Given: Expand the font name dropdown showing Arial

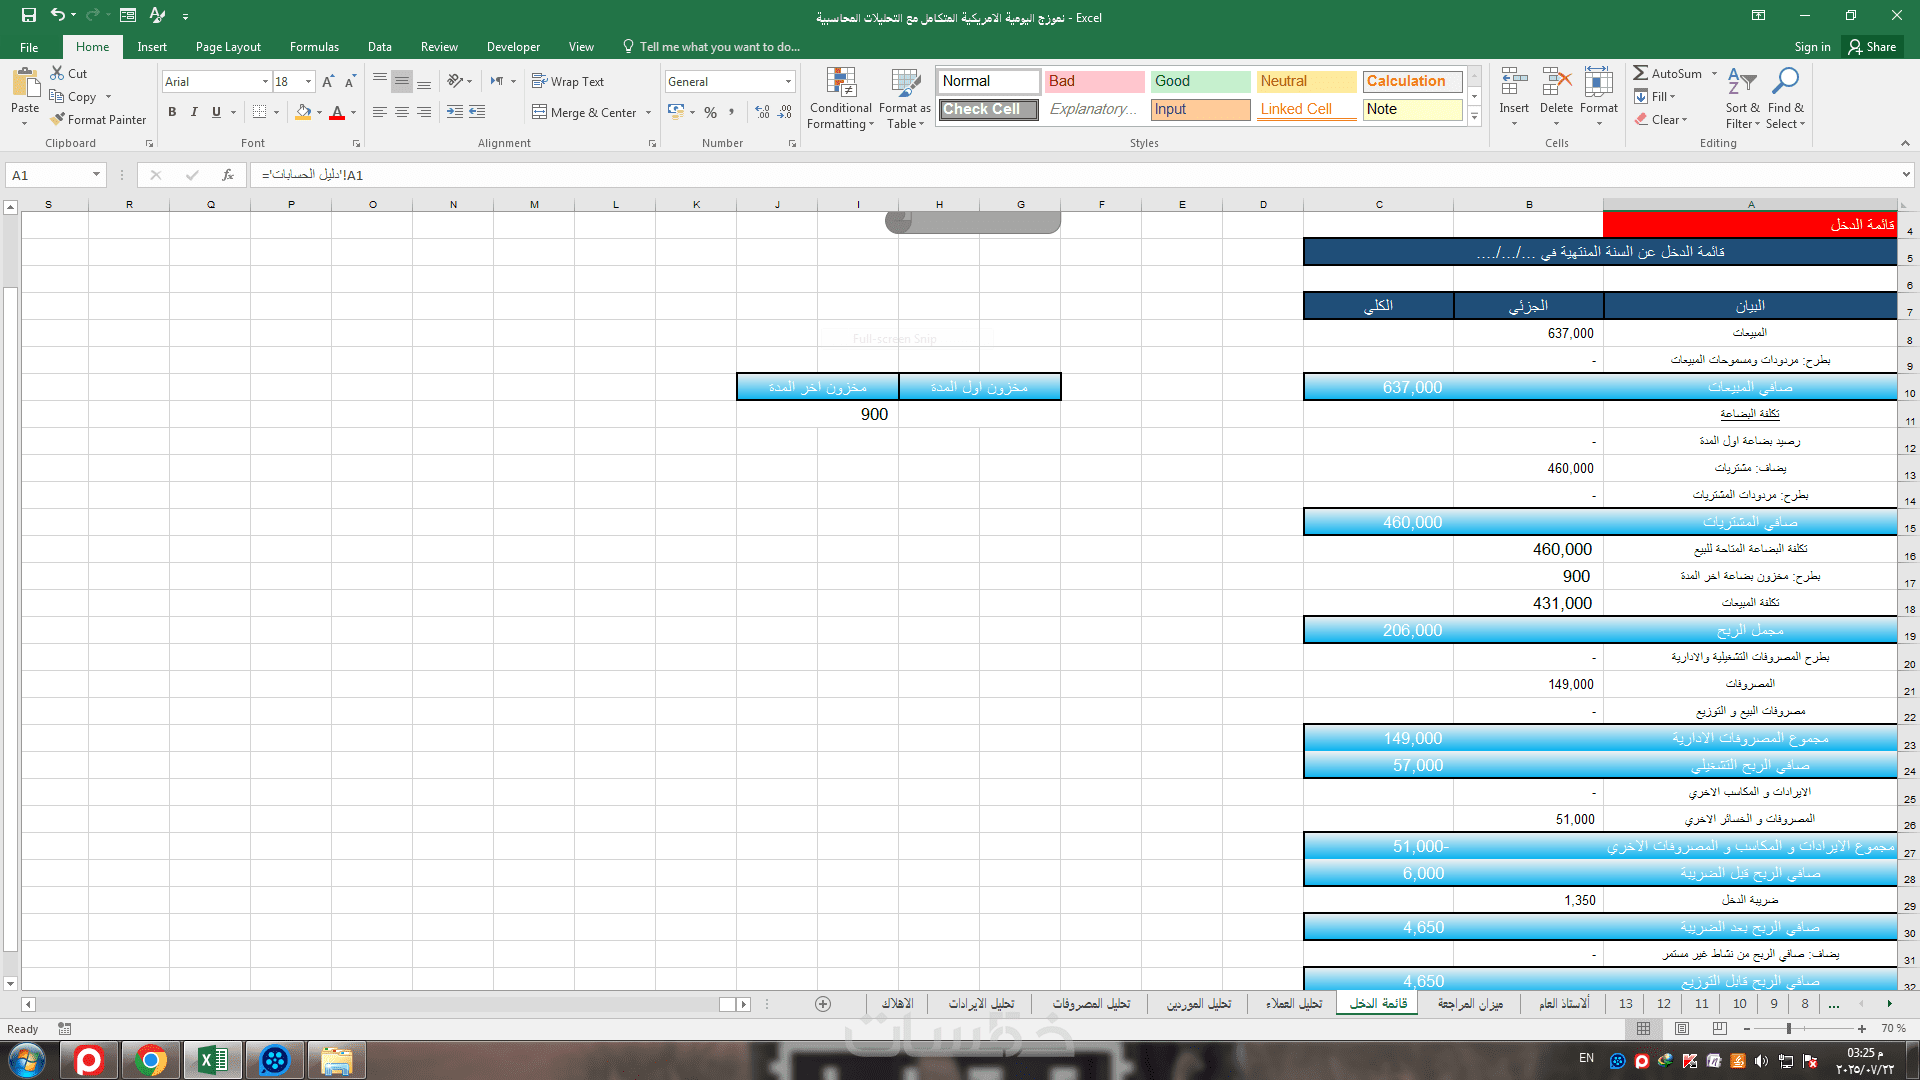Looking at the screenshot, I should 265,81.
